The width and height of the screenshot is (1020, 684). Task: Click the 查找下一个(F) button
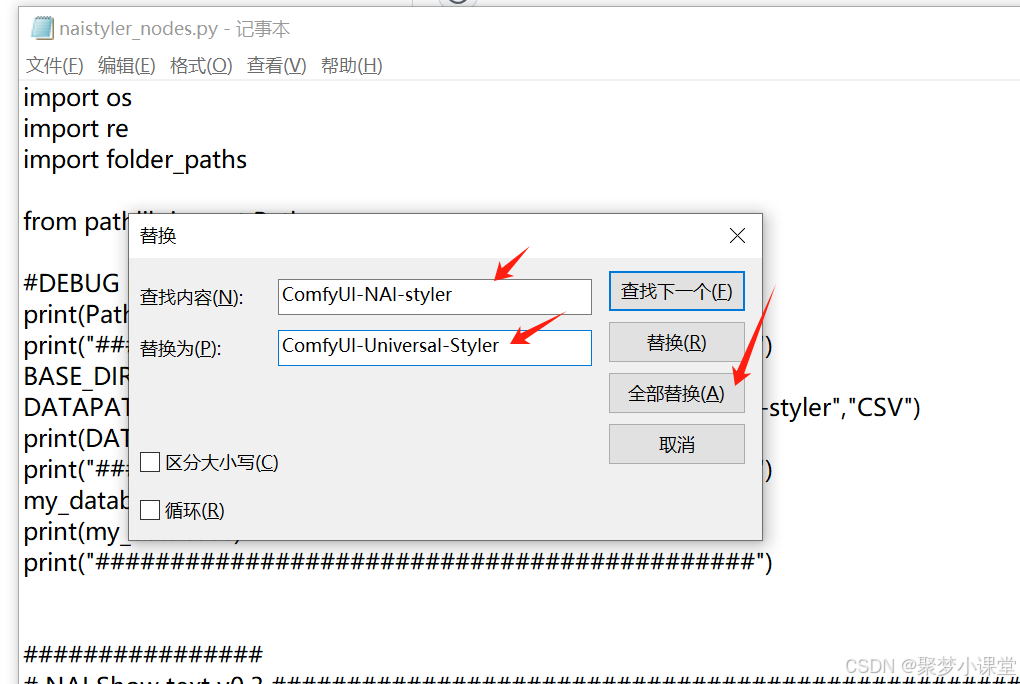click(677, 291)
